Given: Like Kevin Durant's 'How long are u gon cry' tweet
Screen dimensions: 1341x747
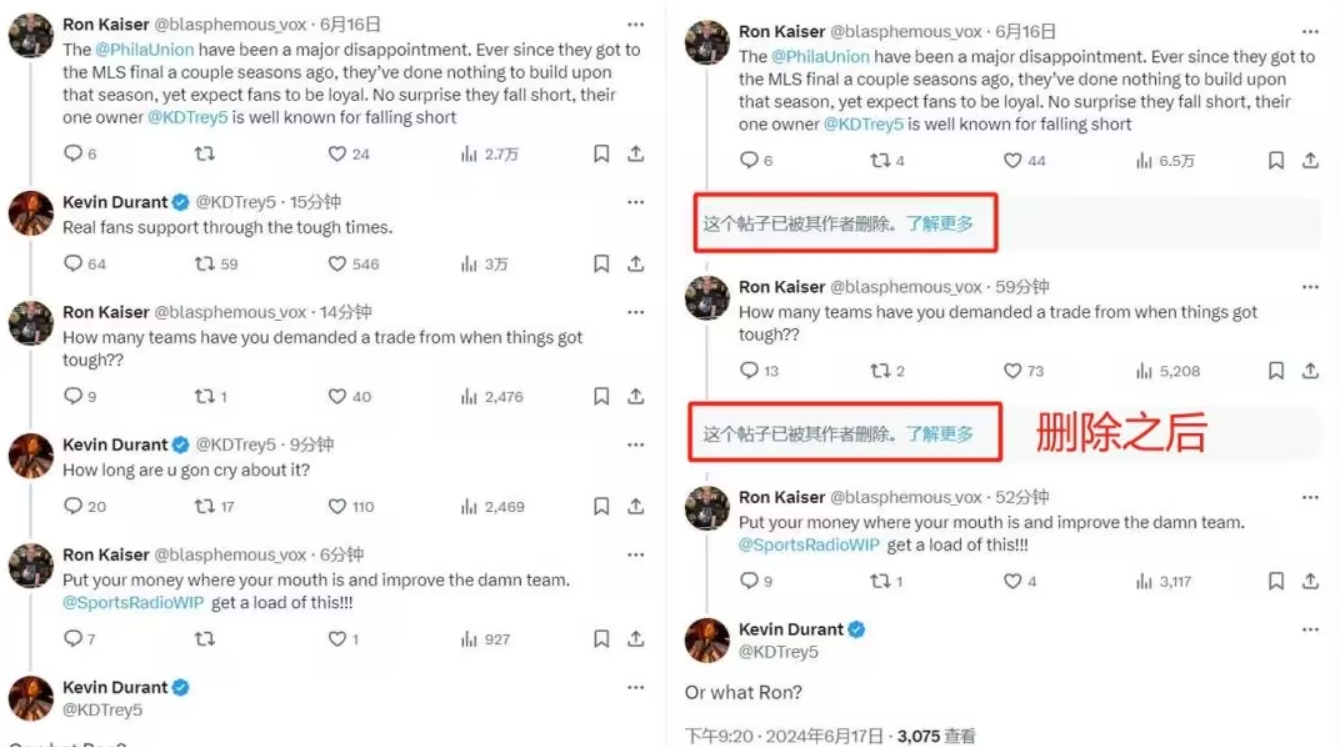Looking at the screenshot, I should coord(338,506).
